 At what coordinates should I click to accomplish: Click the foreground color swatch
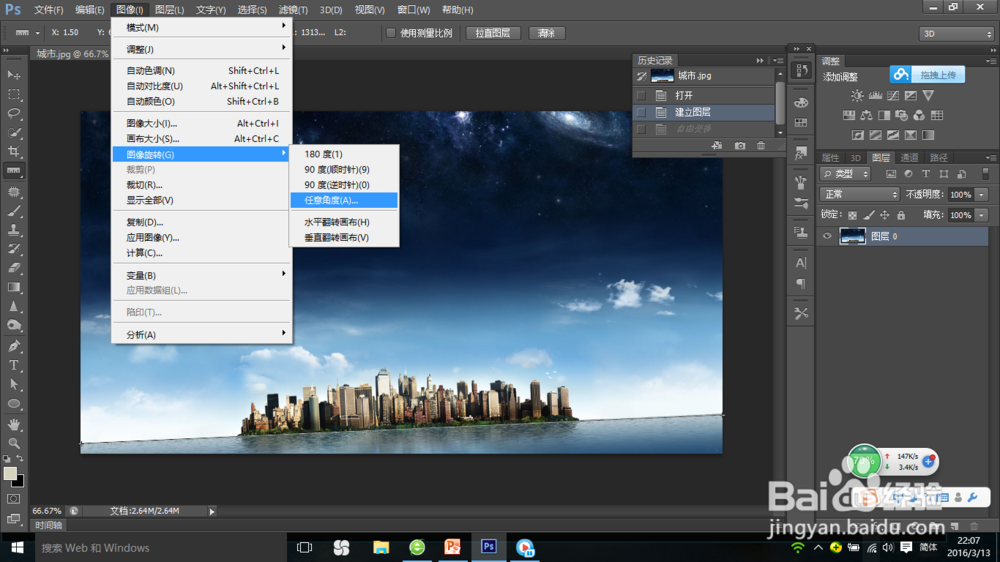point(10,473)
